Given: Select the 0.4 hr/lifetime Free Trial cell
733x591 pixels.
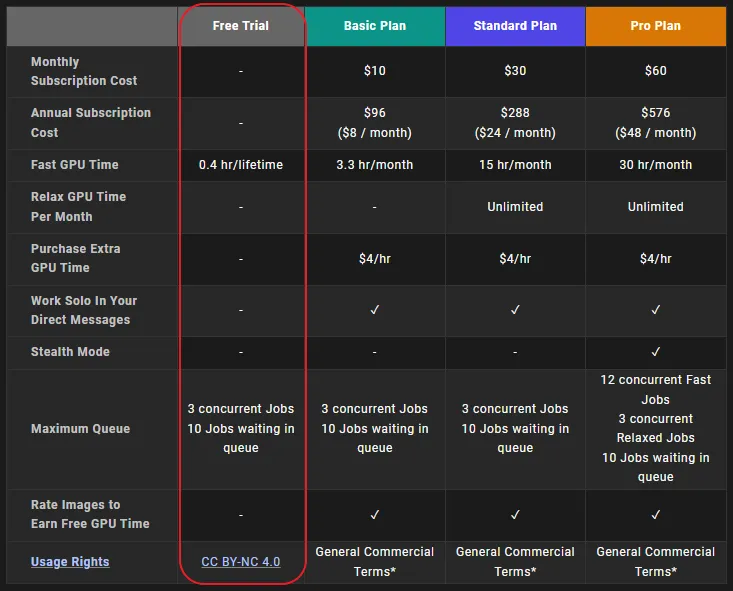Looking at the screenshot, I should tap(241, 165).
